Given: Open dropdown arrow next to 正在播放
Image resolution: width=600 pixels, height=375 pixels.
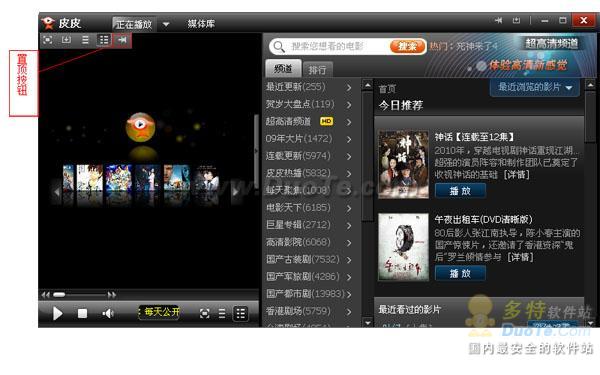Looking at the screenshot, I should [x=166, y=24].
